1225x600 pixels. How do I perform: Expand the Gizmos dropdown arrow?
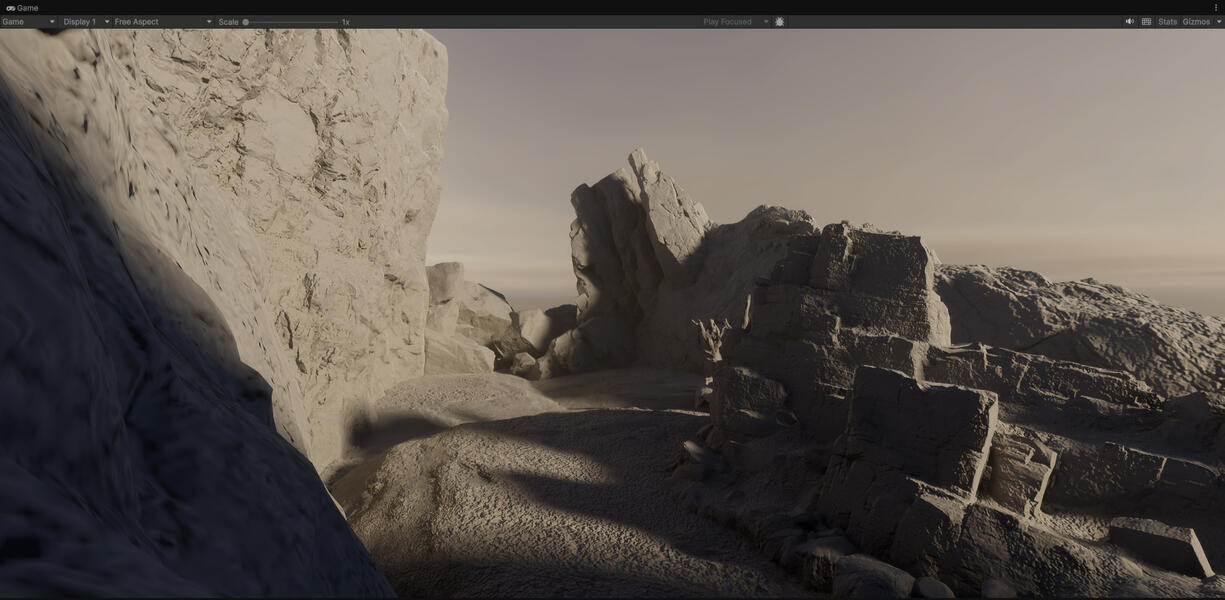coord(1218,22)
